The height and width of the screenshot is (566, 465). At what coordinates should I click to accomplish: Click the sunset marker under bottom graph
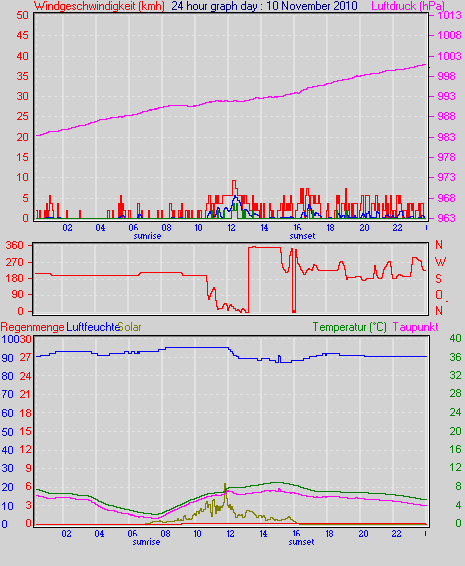pos(301,542)
